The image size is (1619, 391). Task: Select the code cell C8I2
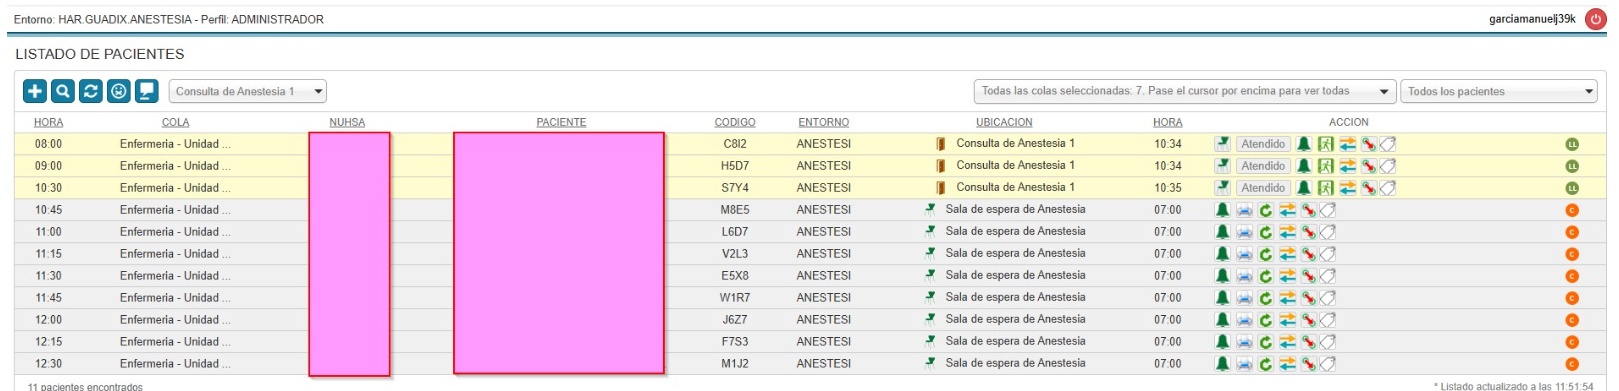pyautogui.click(x=735, y=144)
